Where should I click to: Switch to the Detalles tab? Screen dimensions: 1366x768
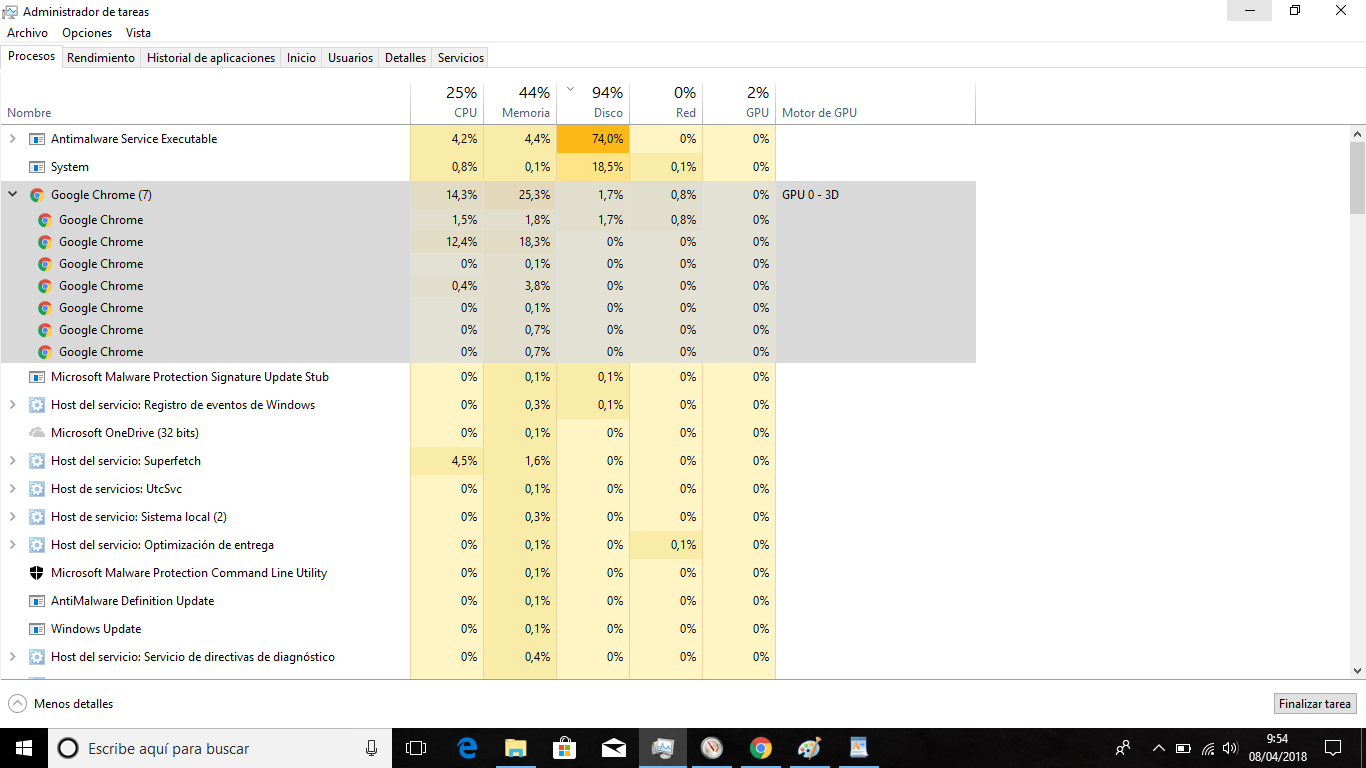[x=406, y=58]
